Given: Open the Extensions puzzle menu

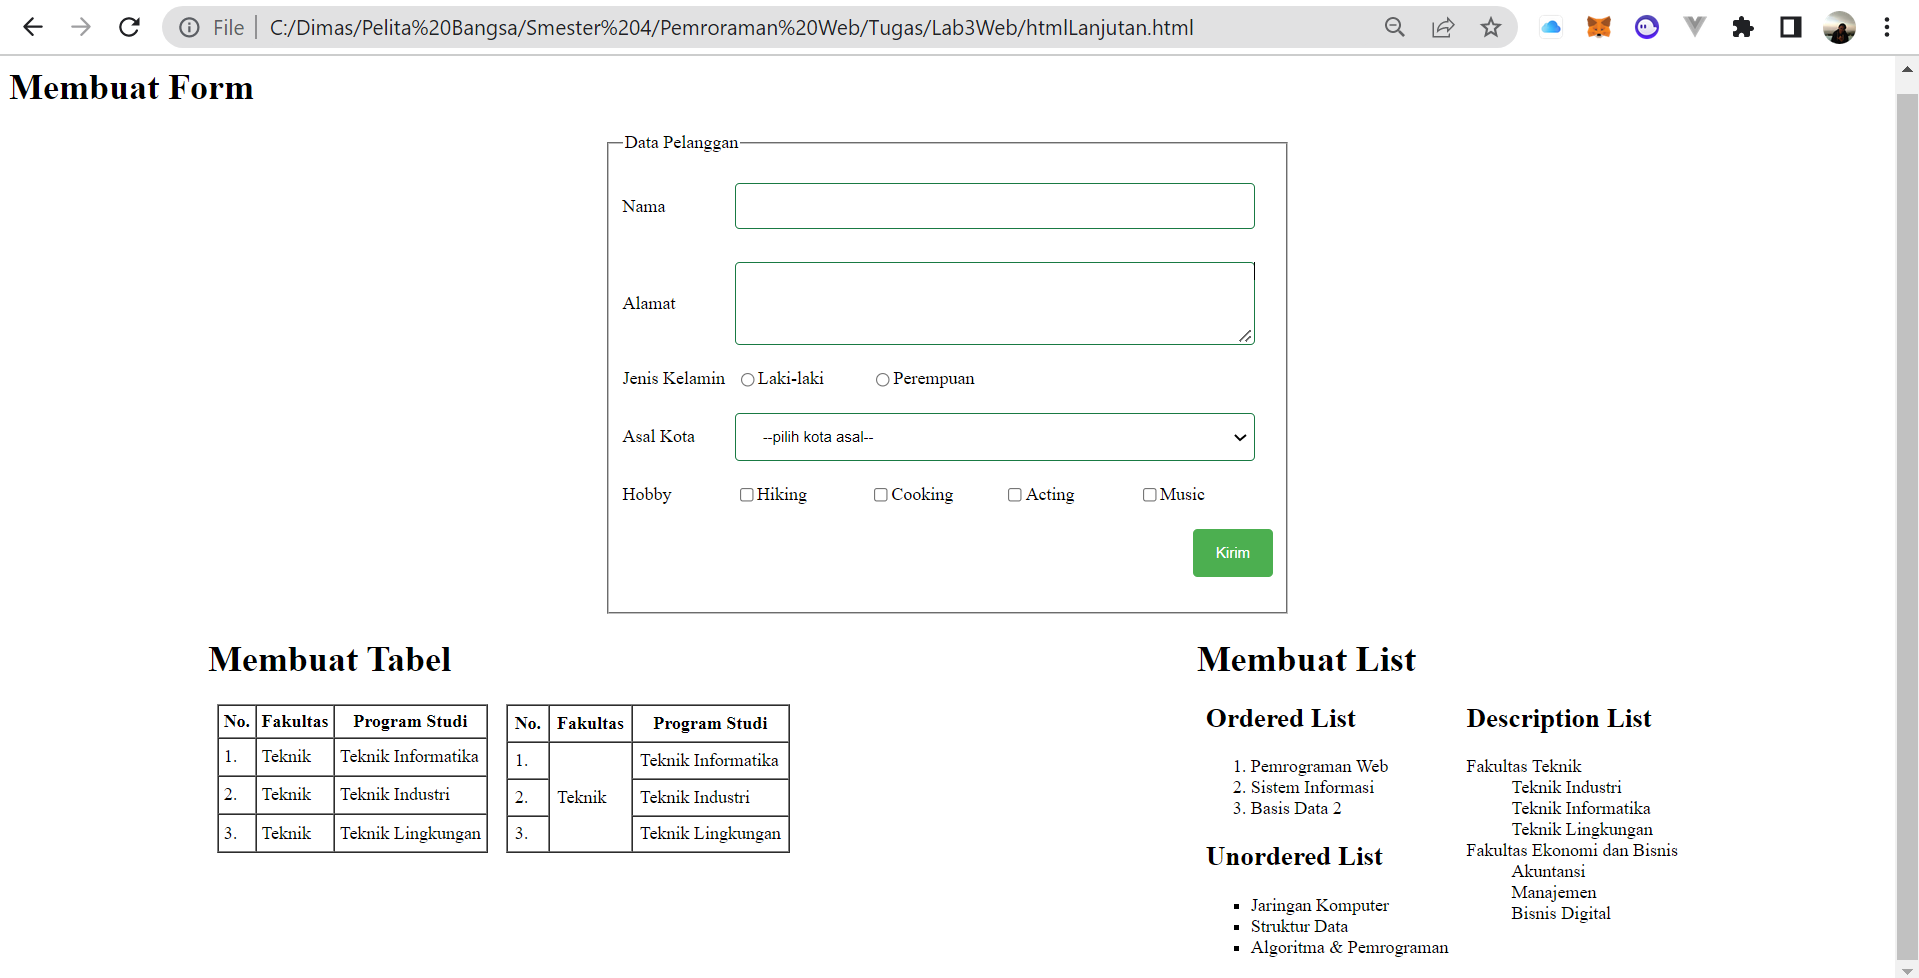Looking at the screenshot, I should pyautogui.click(x=1743, y=27).
